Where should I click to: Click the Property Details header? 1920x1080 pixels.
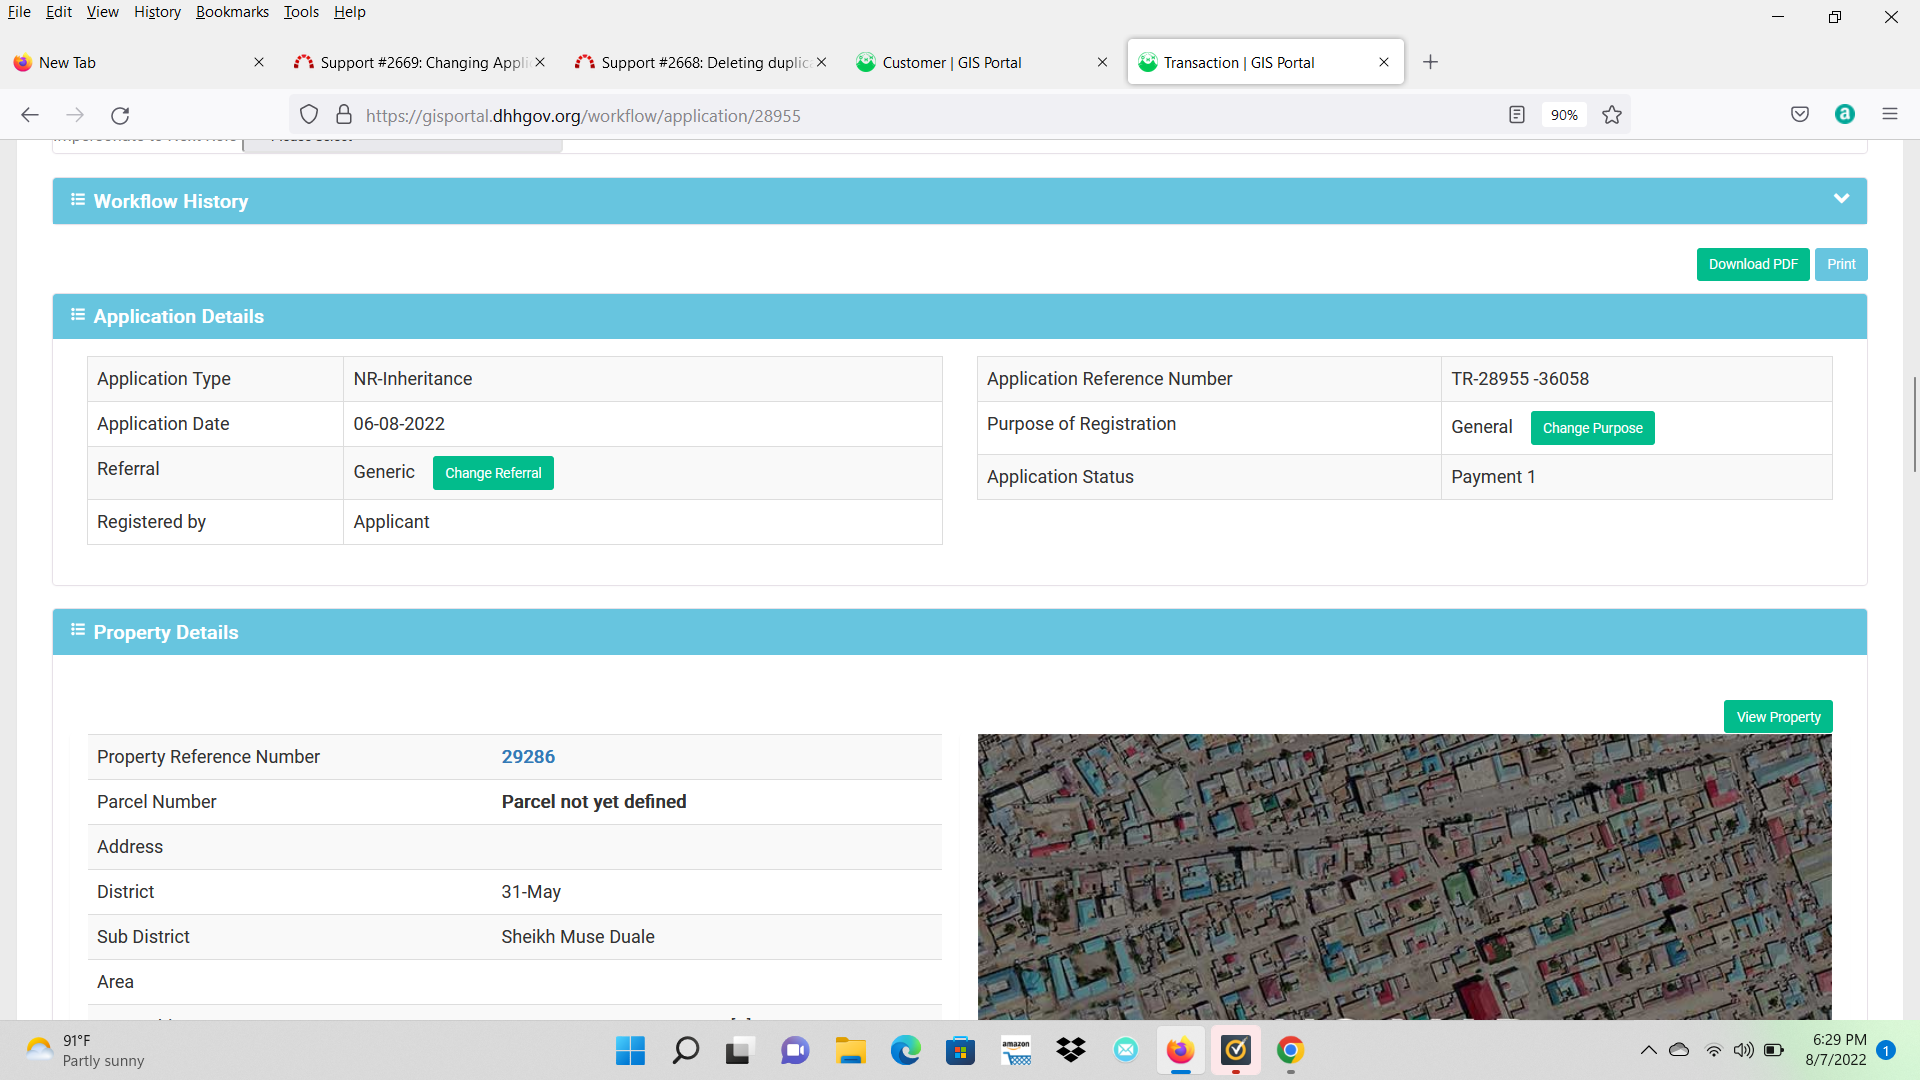coord(960,632)
